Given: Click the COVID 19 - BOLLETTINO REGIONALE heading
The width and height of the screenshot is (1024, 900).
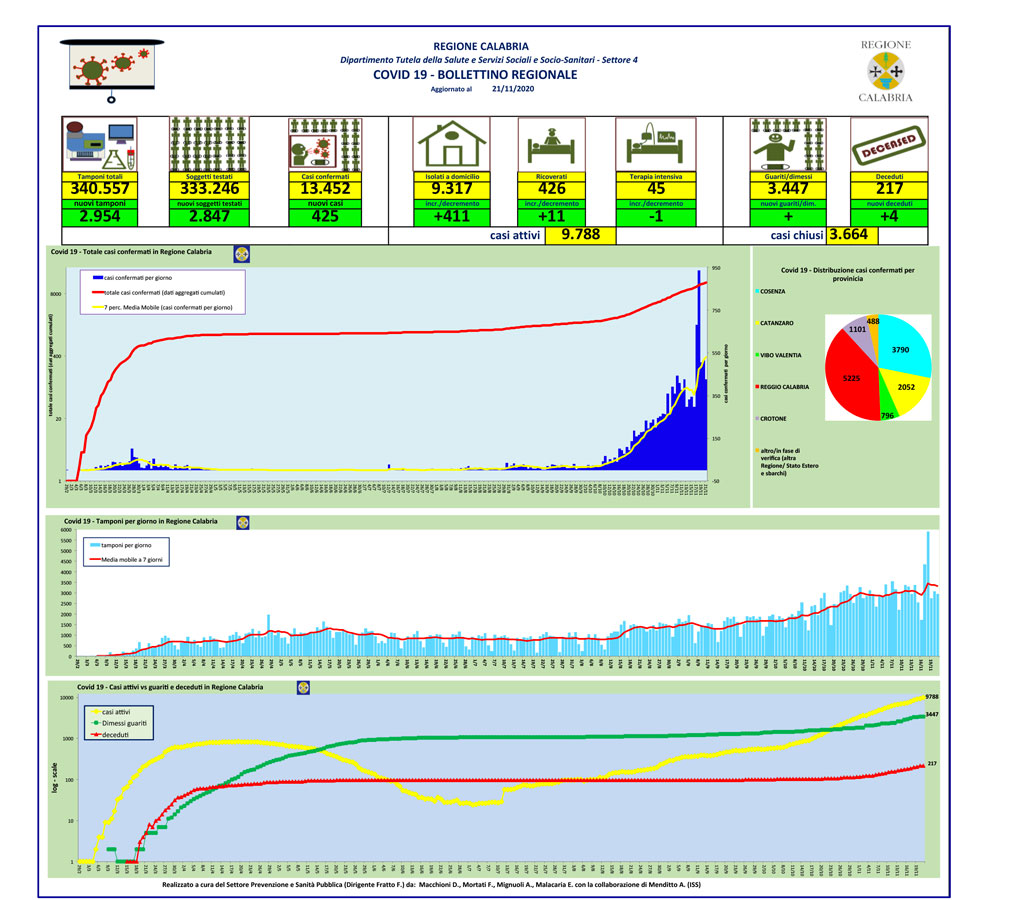Looking at the screenshot, I should (475, 74).
